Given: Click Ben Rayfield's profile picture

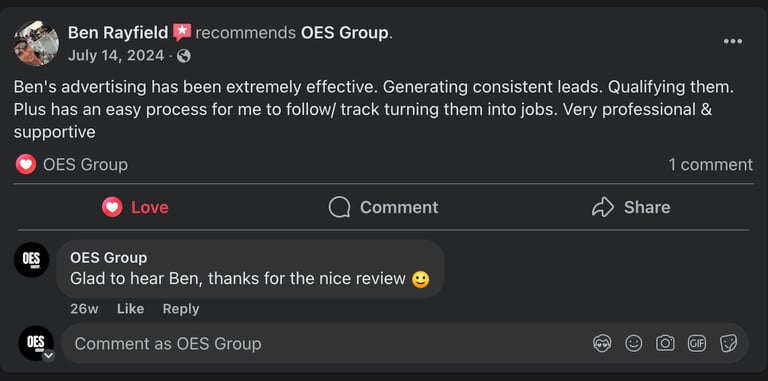Looking at the screenshot, I should click(36, 43).
